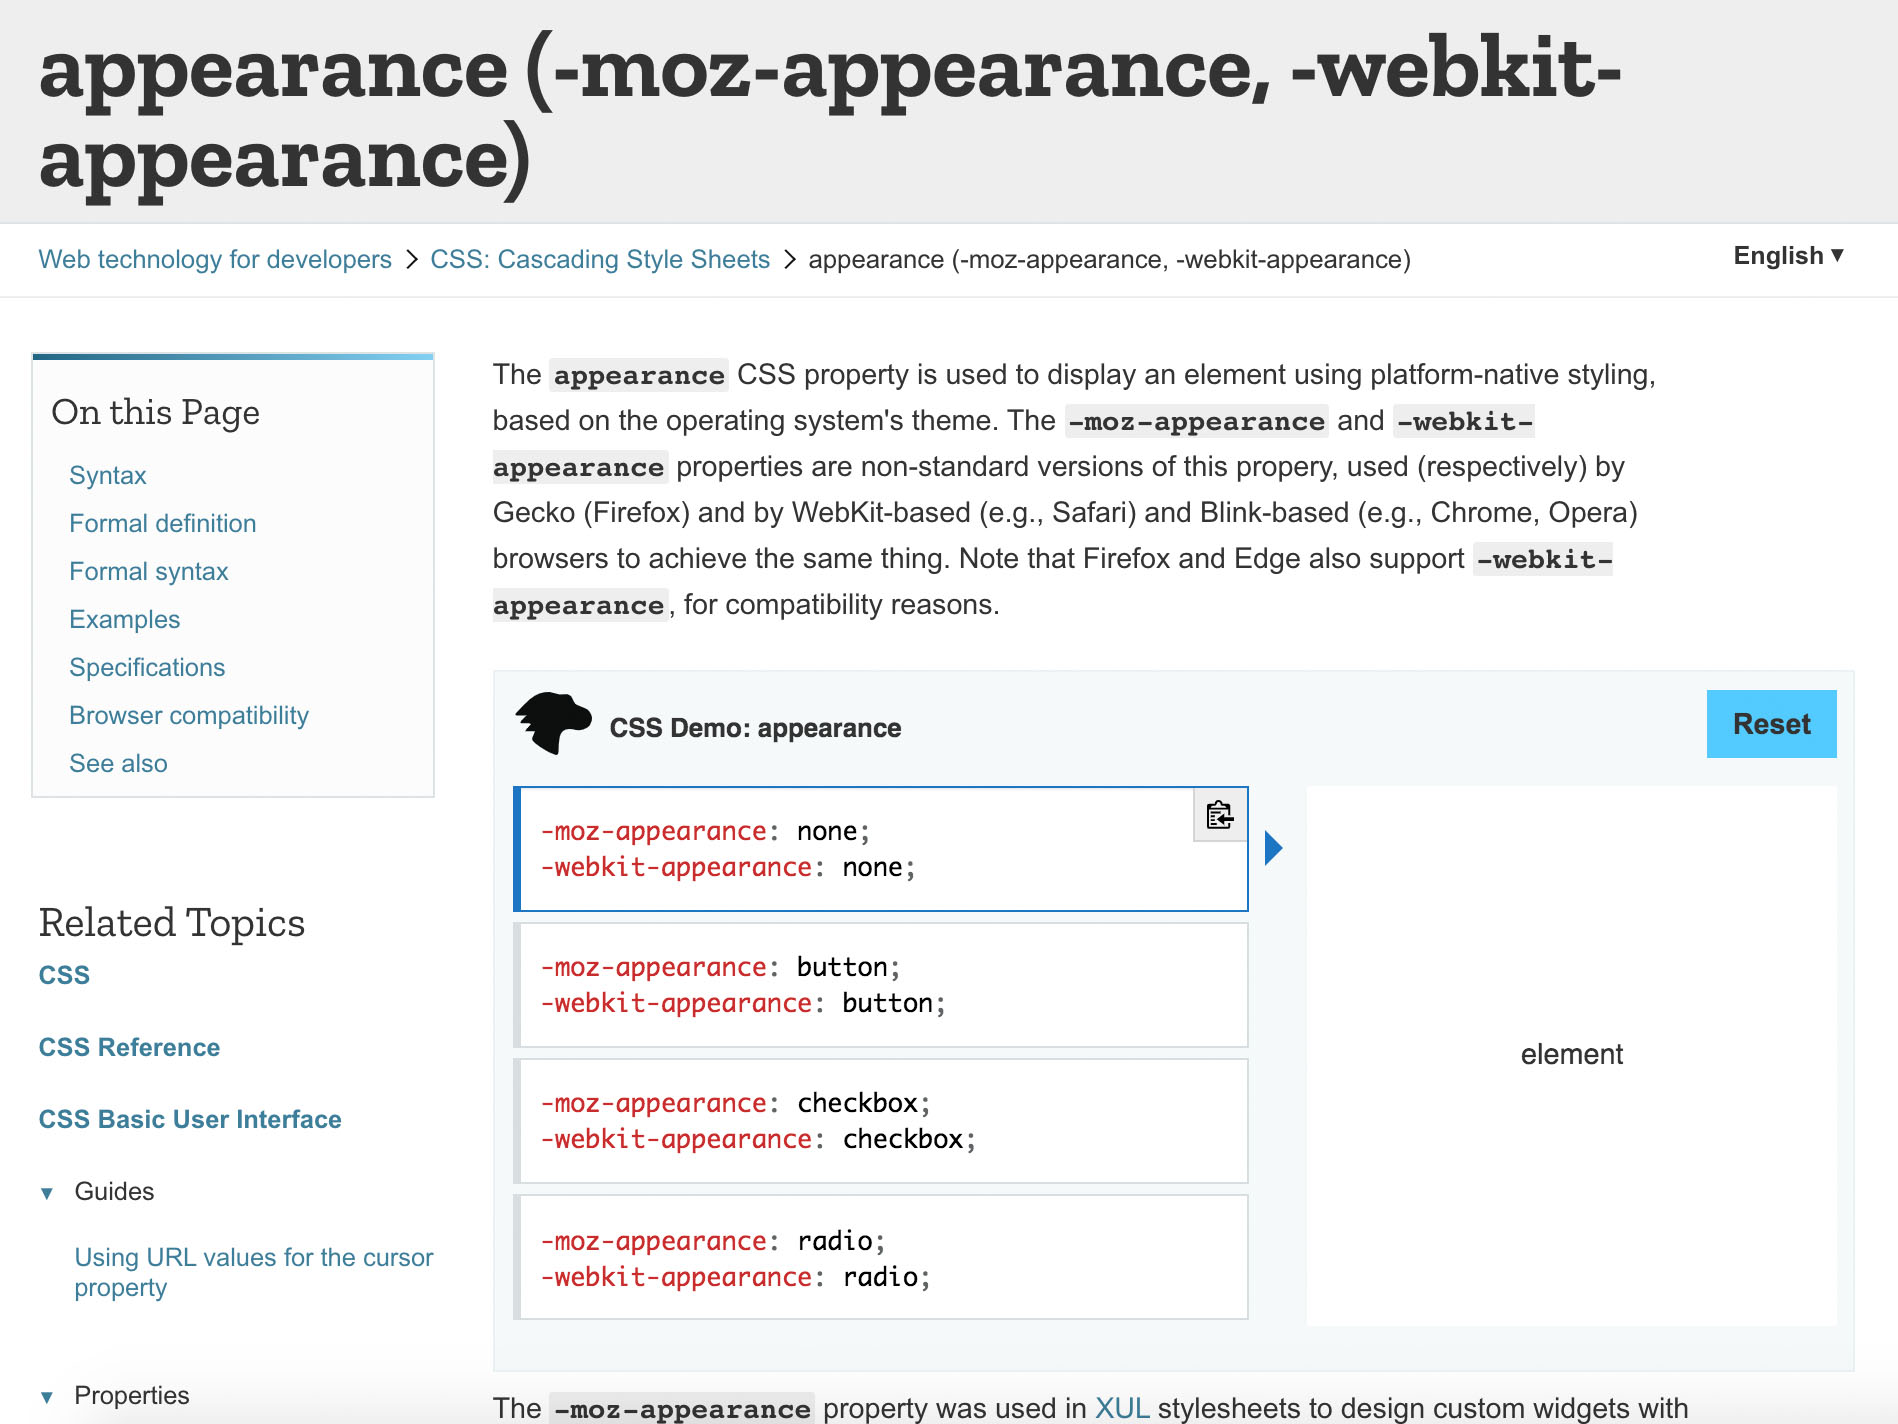Collapse the Properties section triangle
Image resolution: width=1898 pixels, height=1424 pixels.
point(47,1396)
